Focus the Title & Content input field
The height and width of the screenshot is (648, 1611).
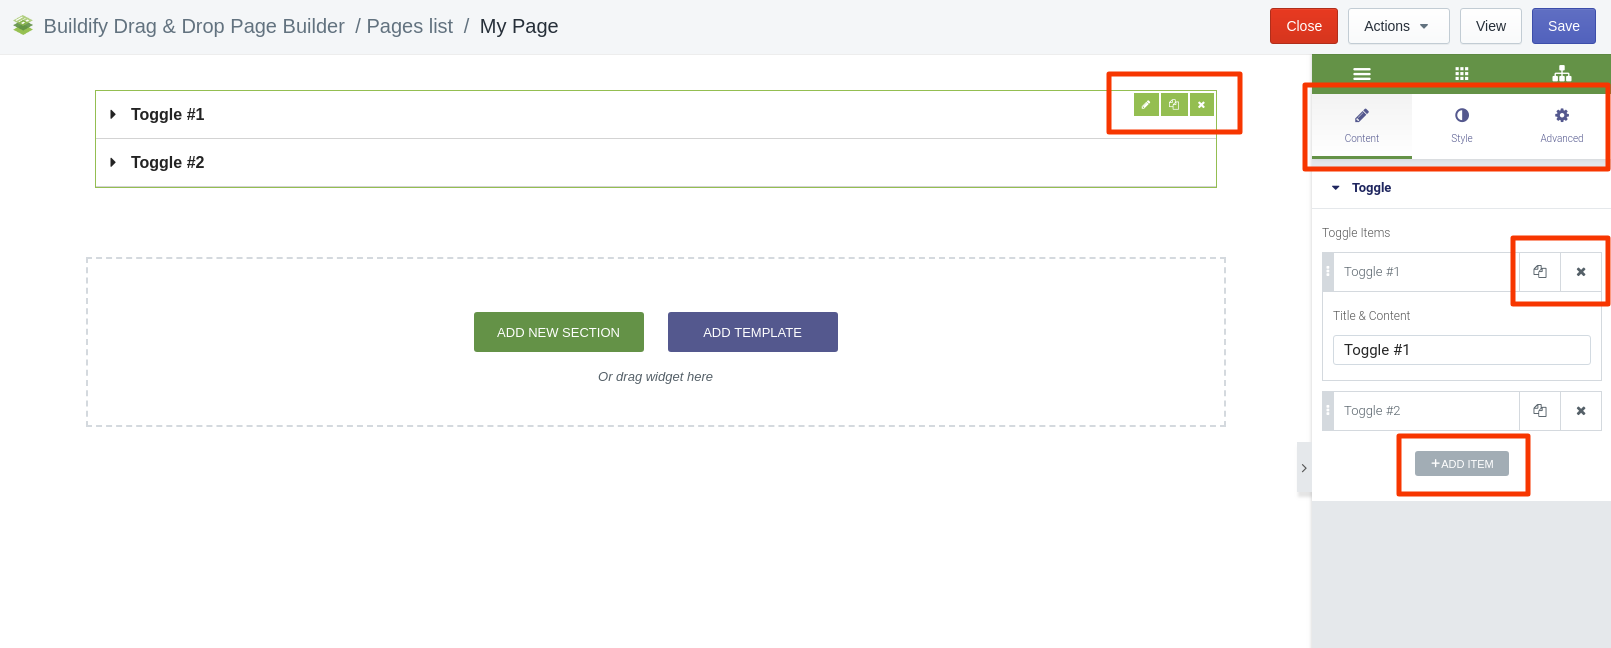point(1462,350)
